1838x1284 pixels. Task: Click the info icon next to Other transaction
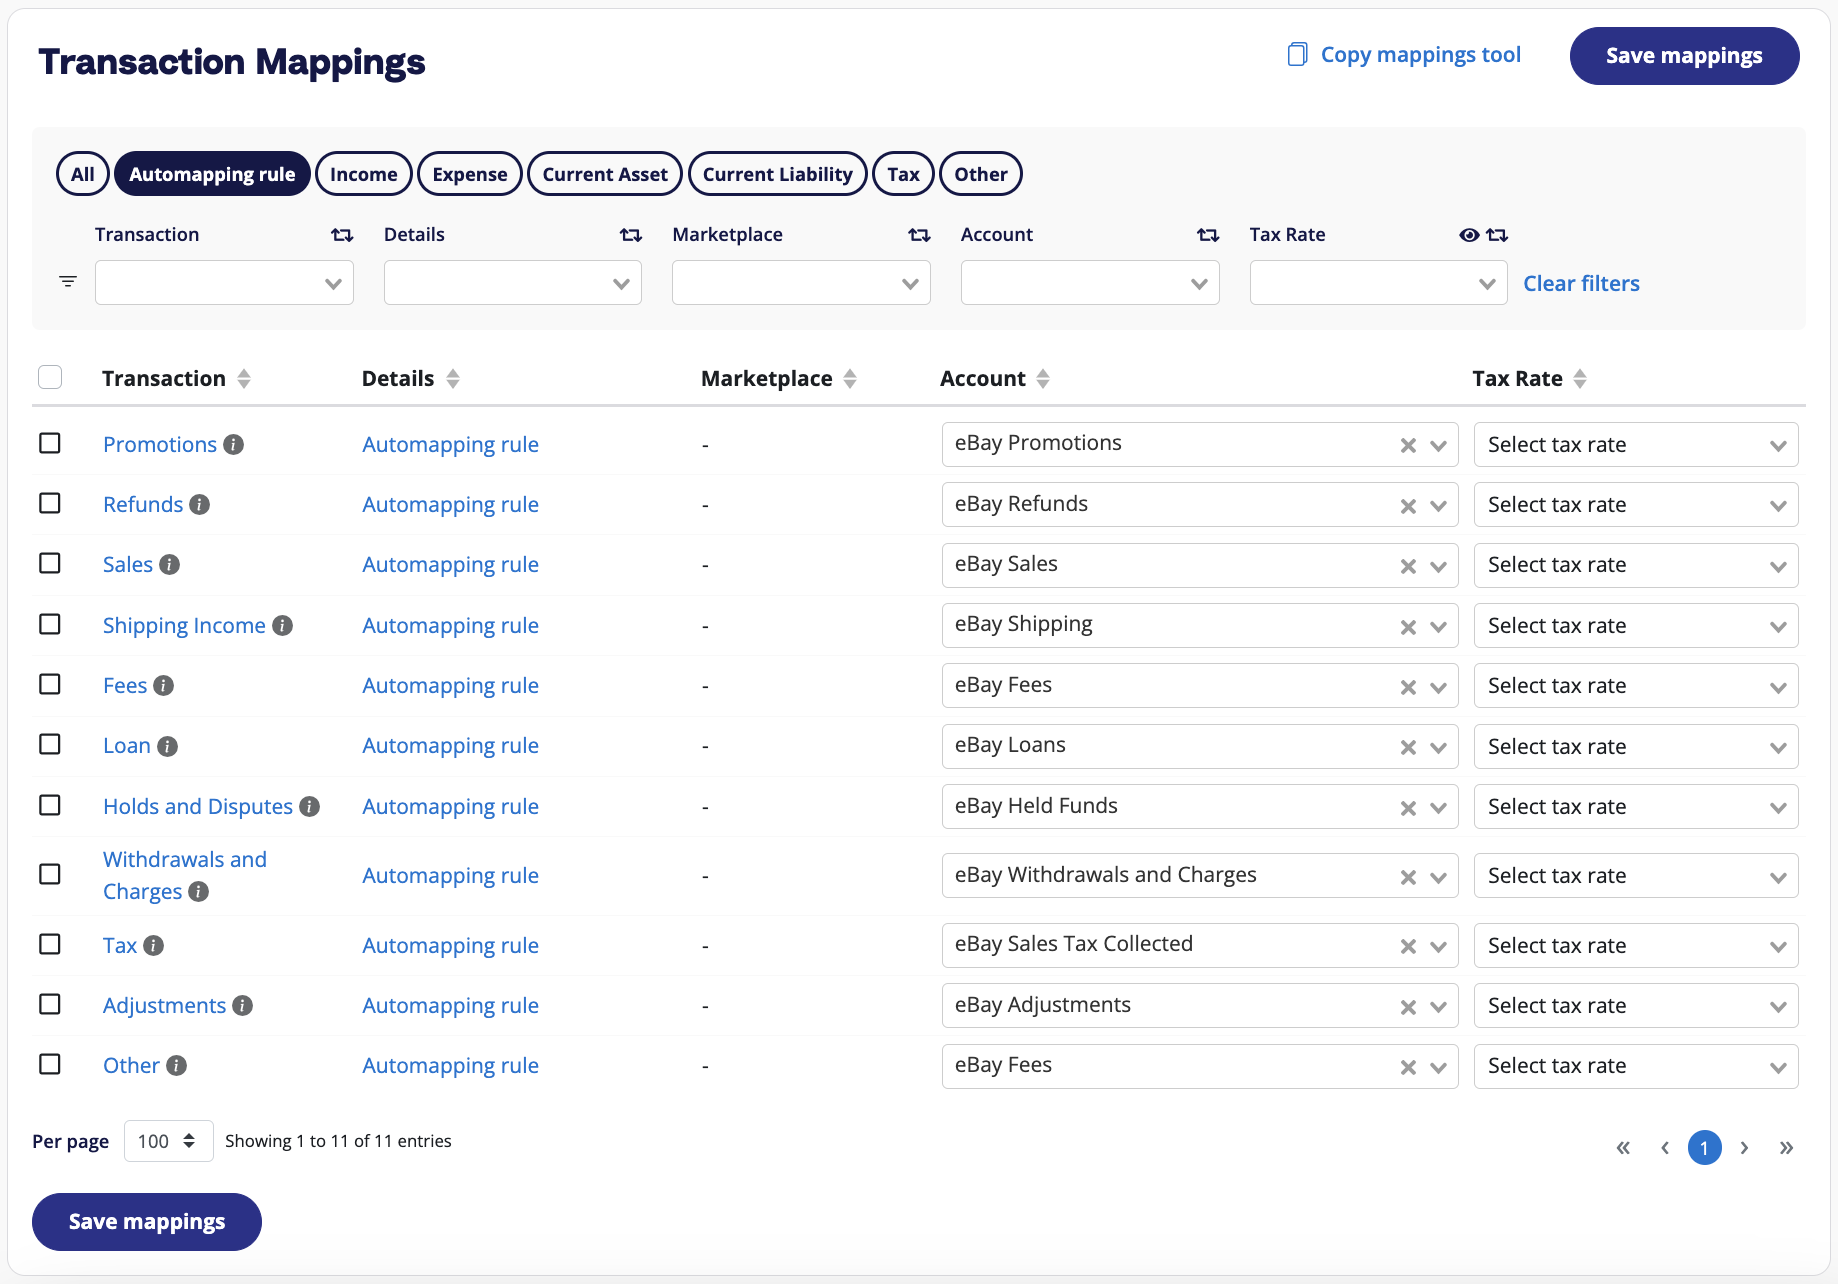[x=176, y=1065]
